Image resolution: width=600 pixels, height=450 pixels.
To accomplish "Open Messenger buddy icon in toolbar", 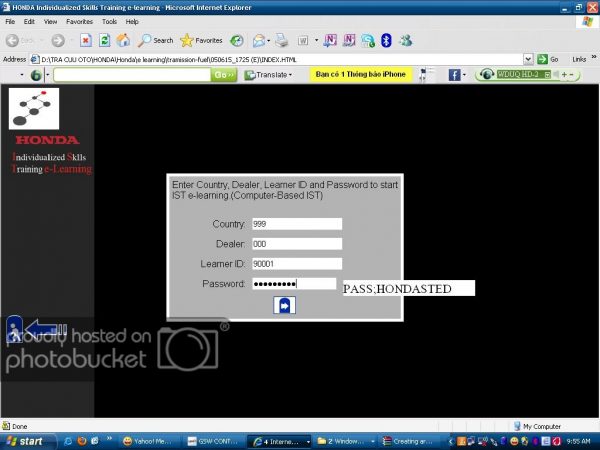I will (406, 40).
